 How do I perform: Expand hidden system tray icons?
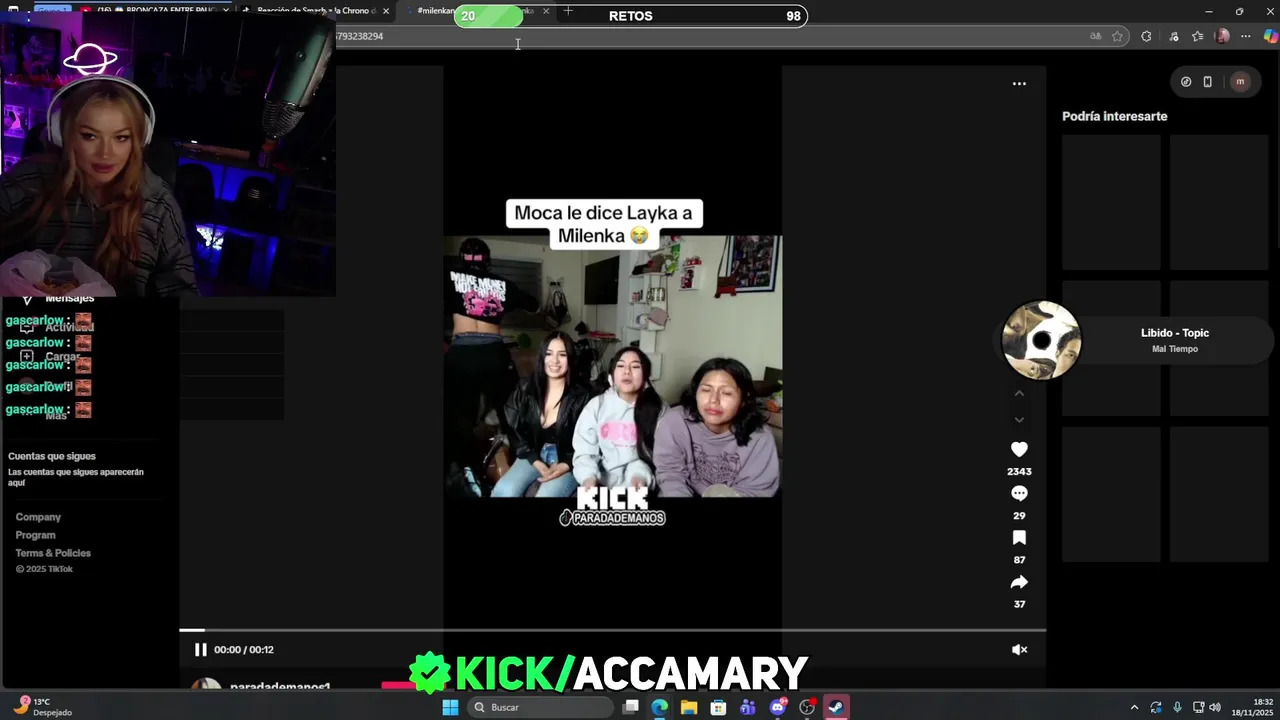click(x=1134, y=707)
